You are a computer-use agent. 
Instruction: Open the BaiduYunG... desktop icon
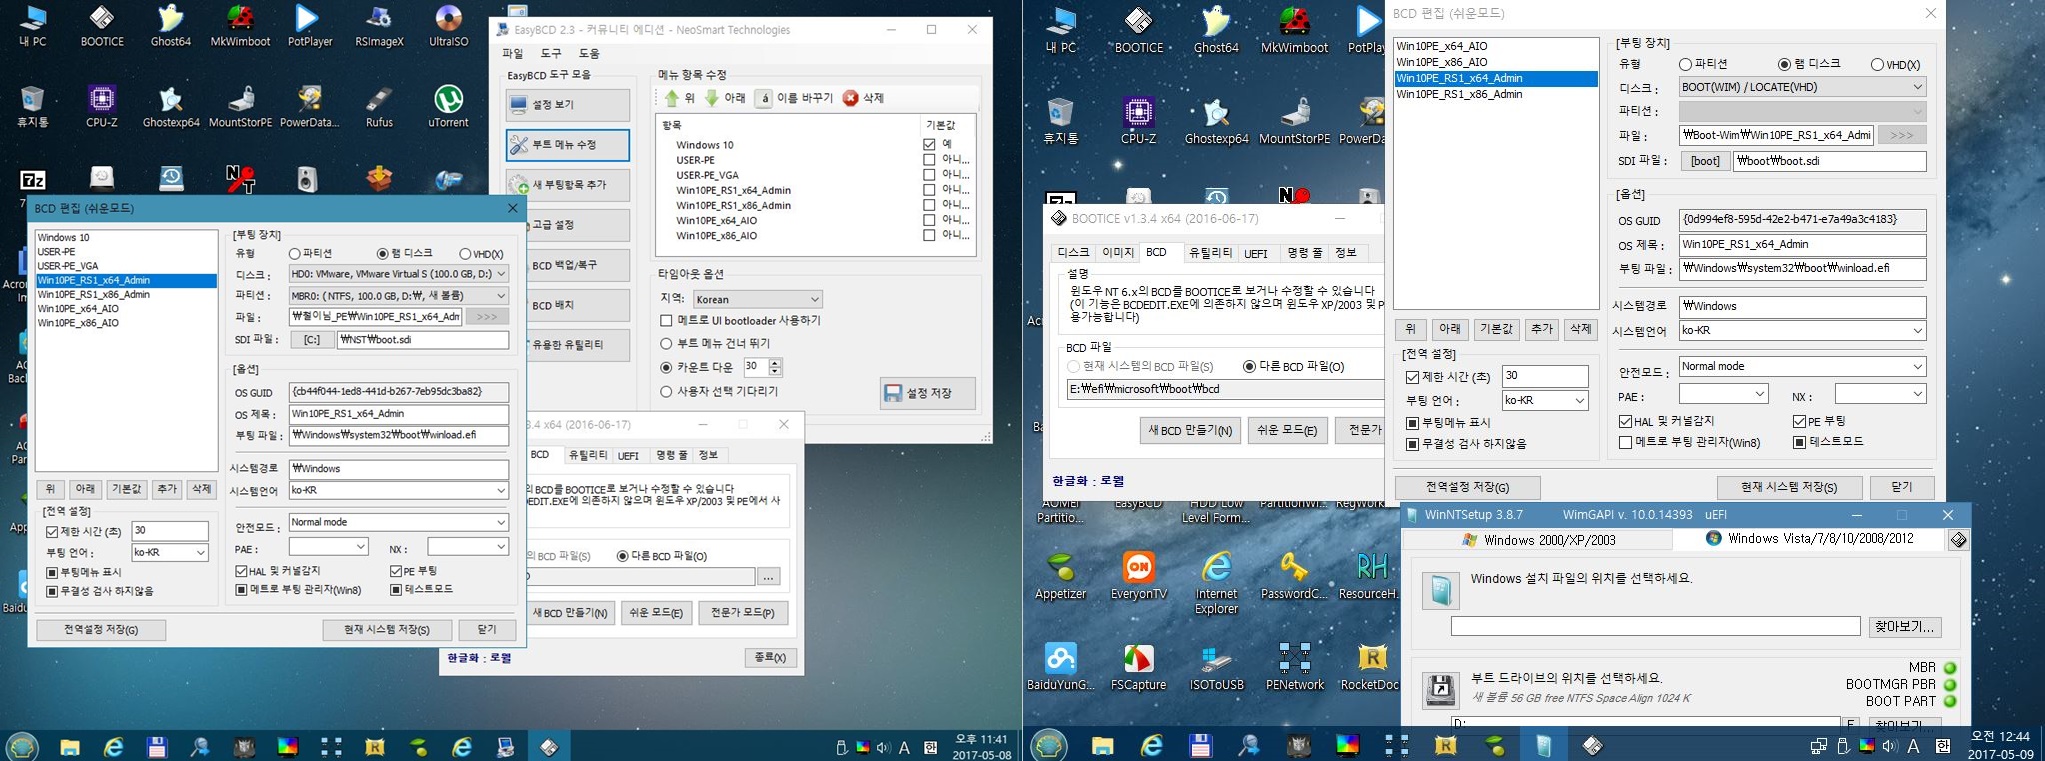(x=1060, y=667)
